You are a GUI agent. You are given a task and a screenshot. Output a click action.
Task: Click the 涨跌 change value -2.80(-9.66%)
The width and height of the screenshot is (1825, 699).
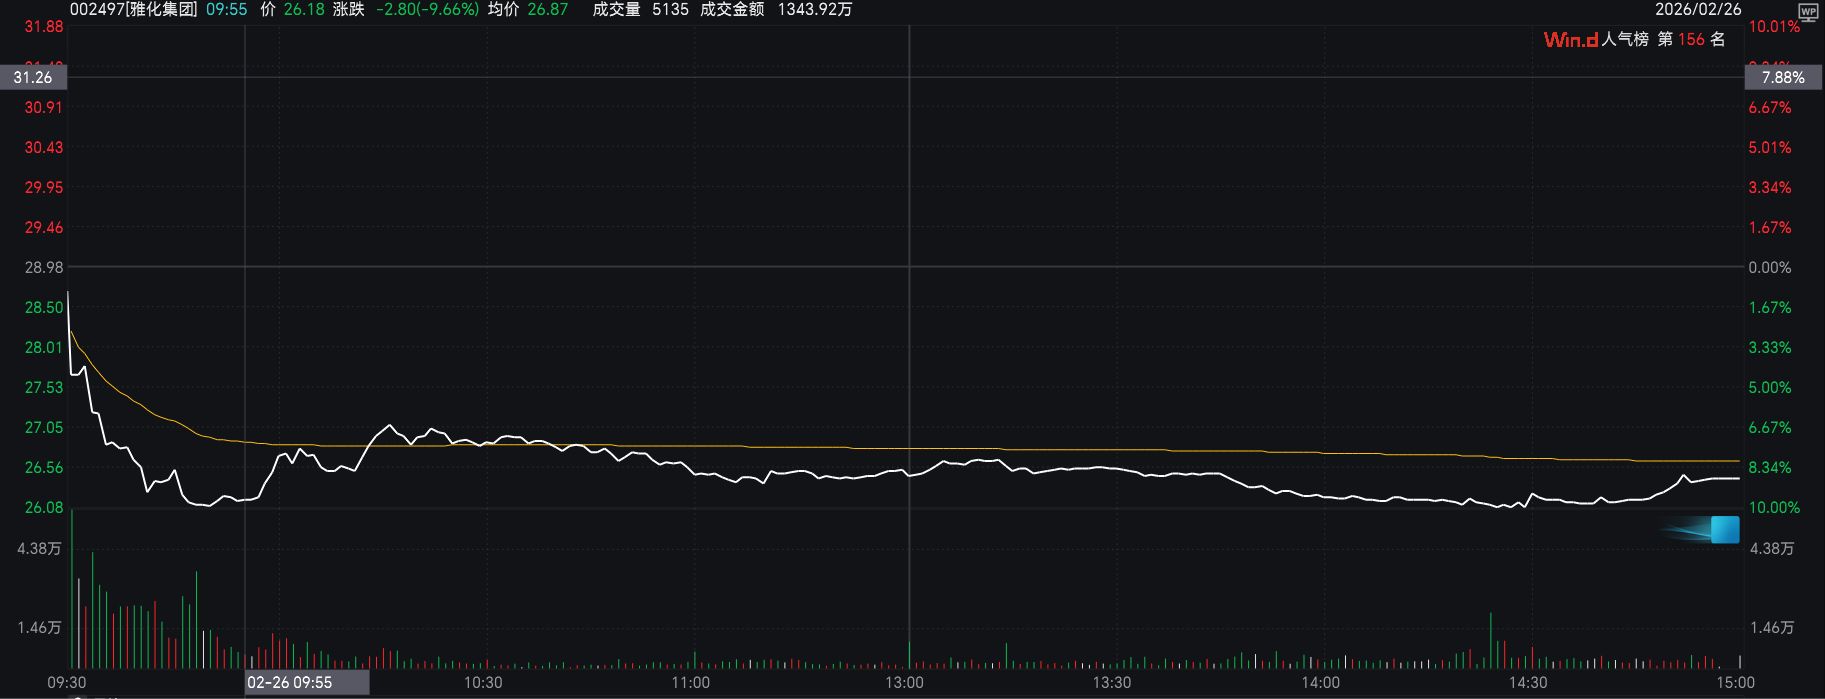click(427, 9)
